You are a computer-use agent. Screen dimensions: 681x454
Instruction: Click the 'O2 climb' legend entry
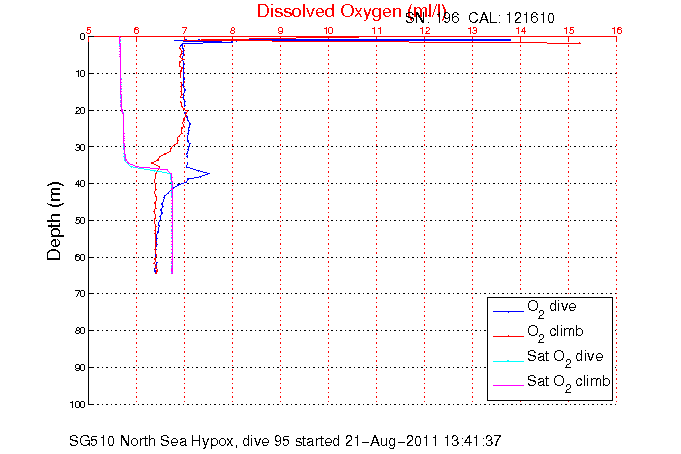click(x=555, y=333)
